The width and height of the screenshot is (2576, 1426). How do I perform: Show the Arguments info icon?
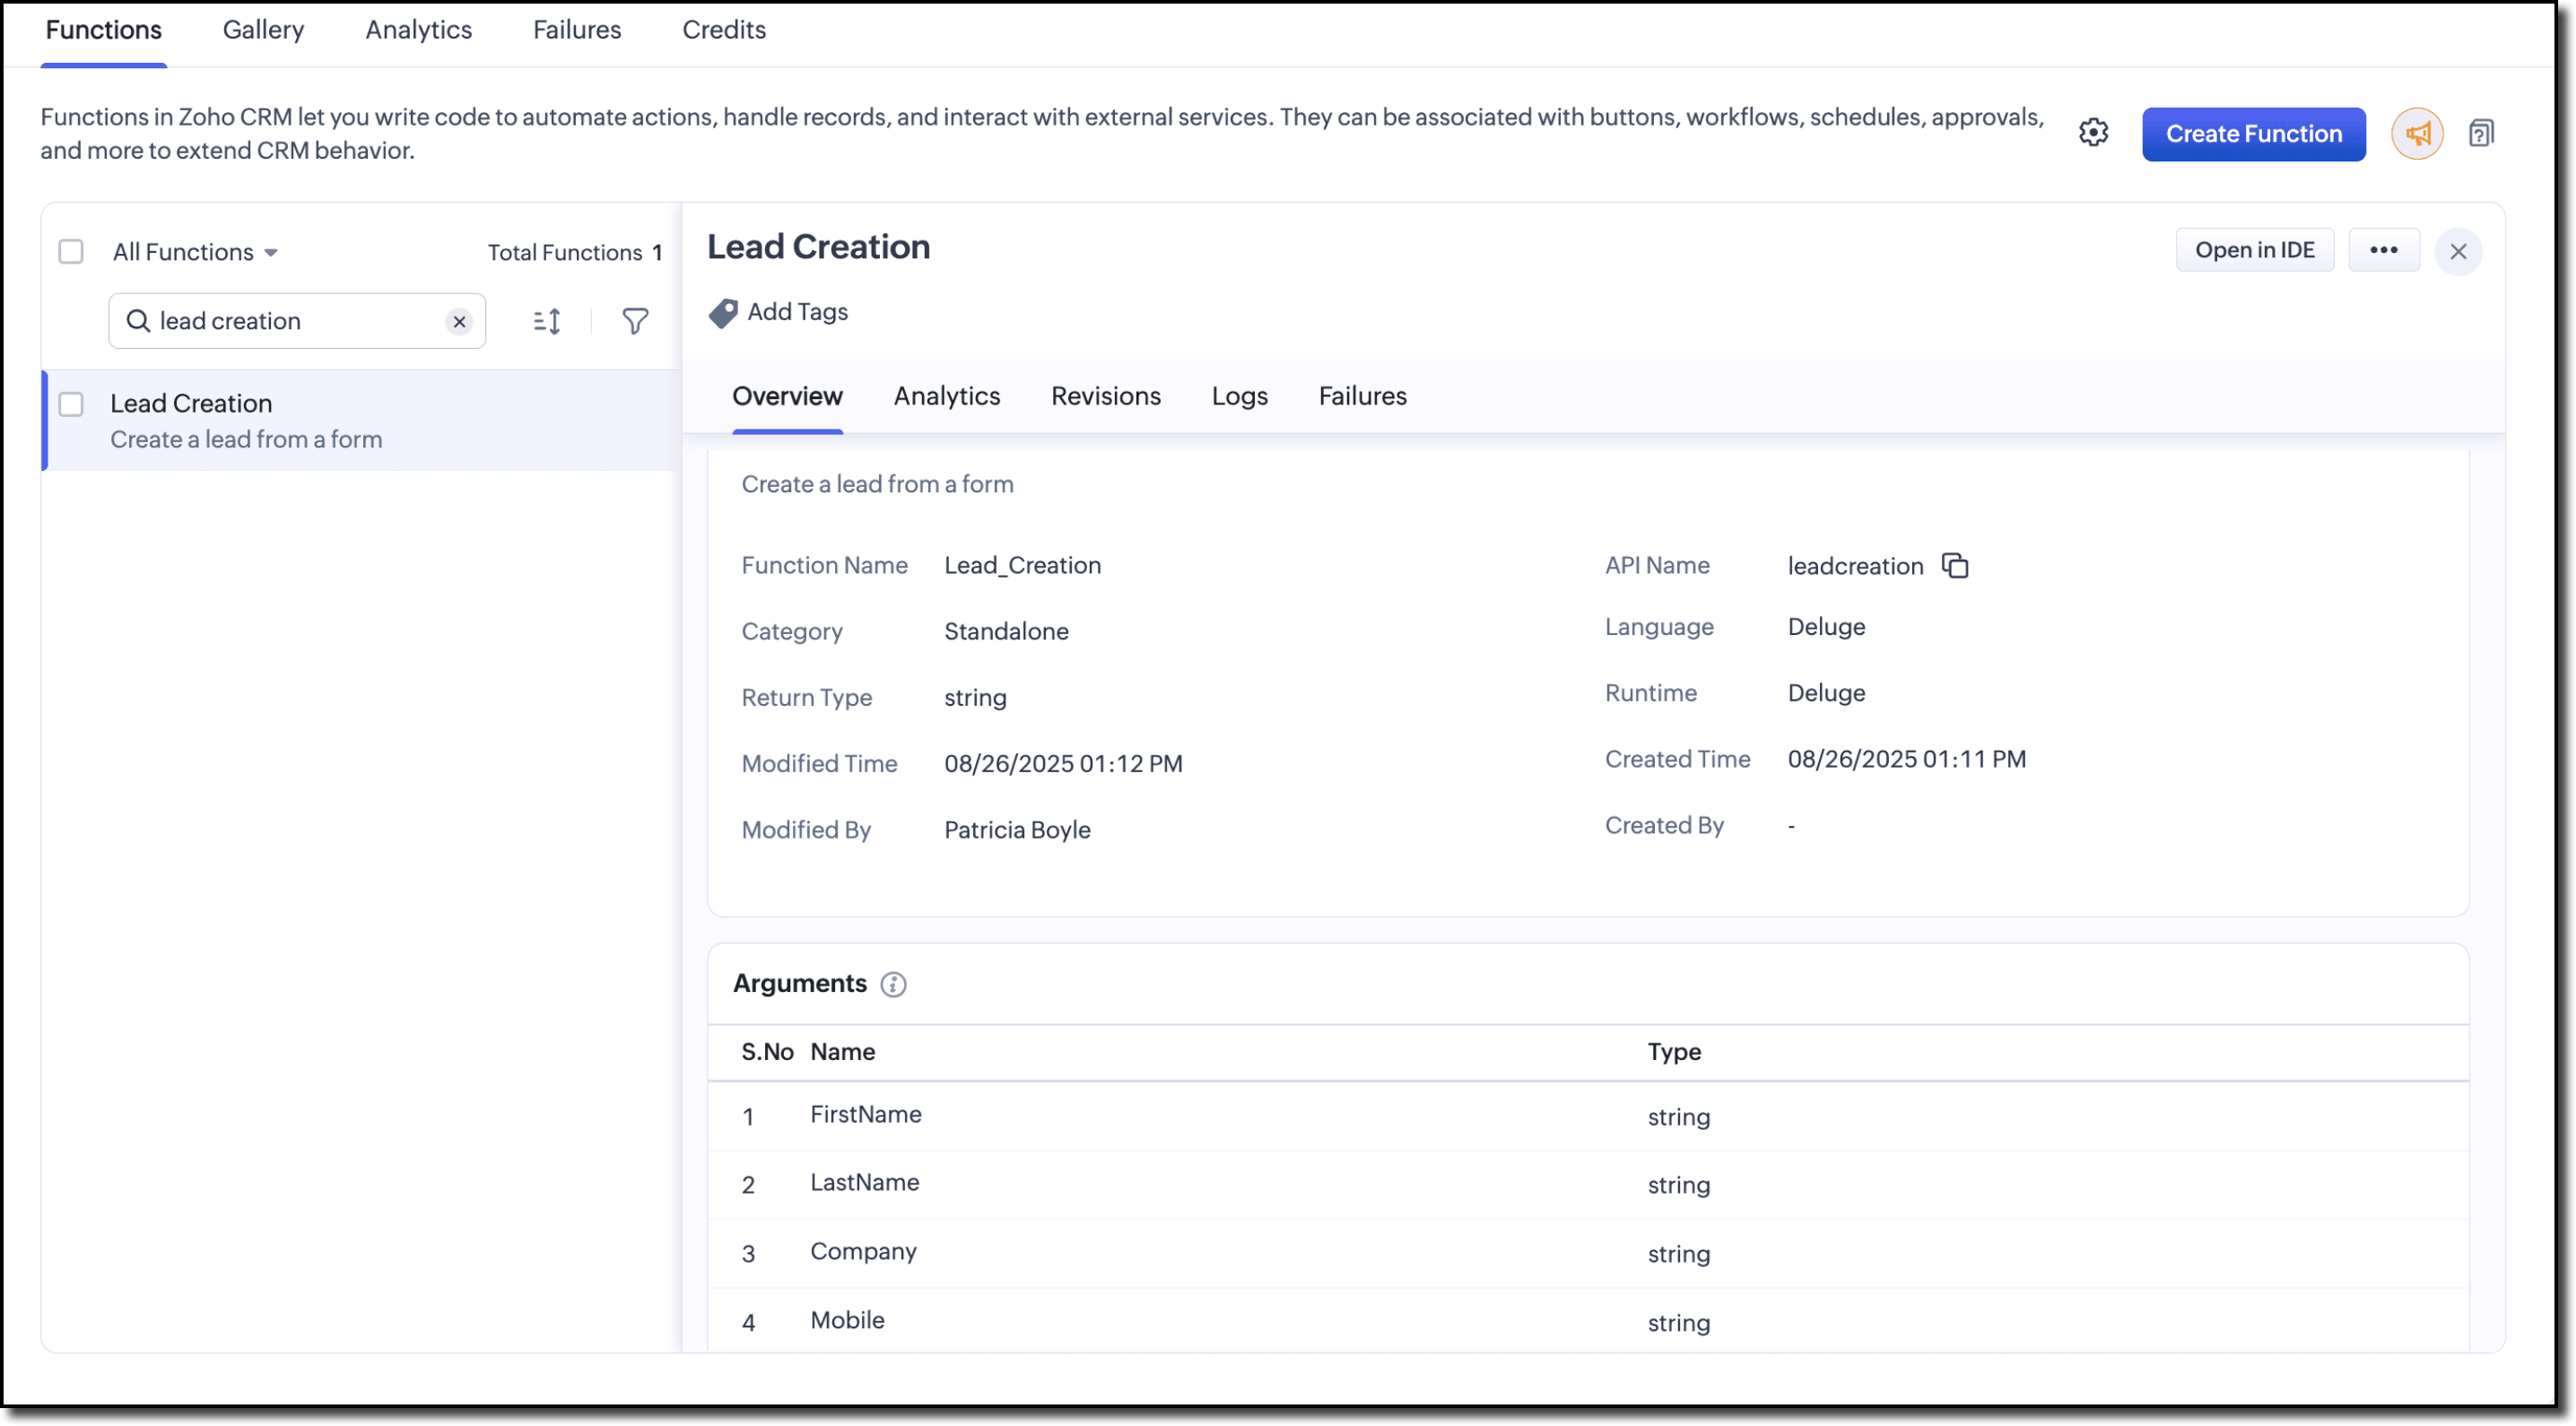[893, 984]
